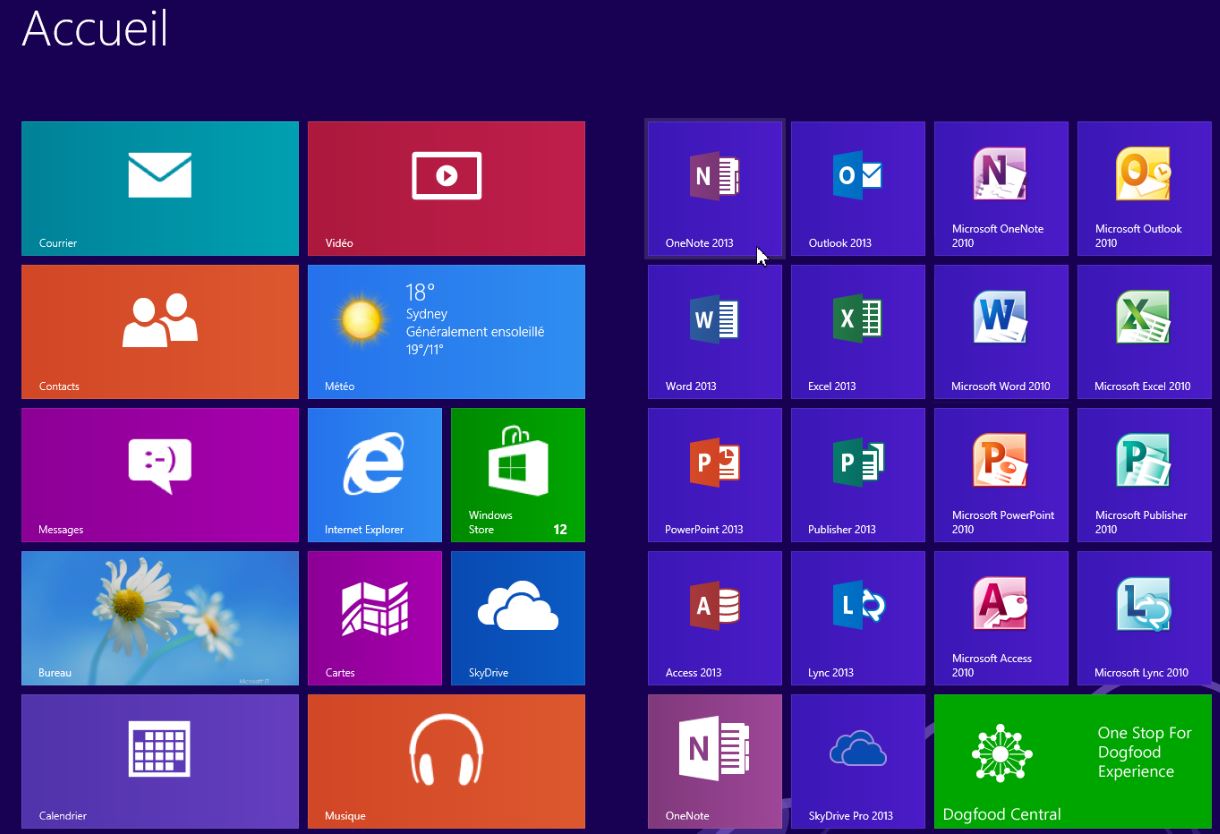This screenshot has height=834, width=1220.
Task: Open the Bureau desktop tile
Action: [160, 618]
